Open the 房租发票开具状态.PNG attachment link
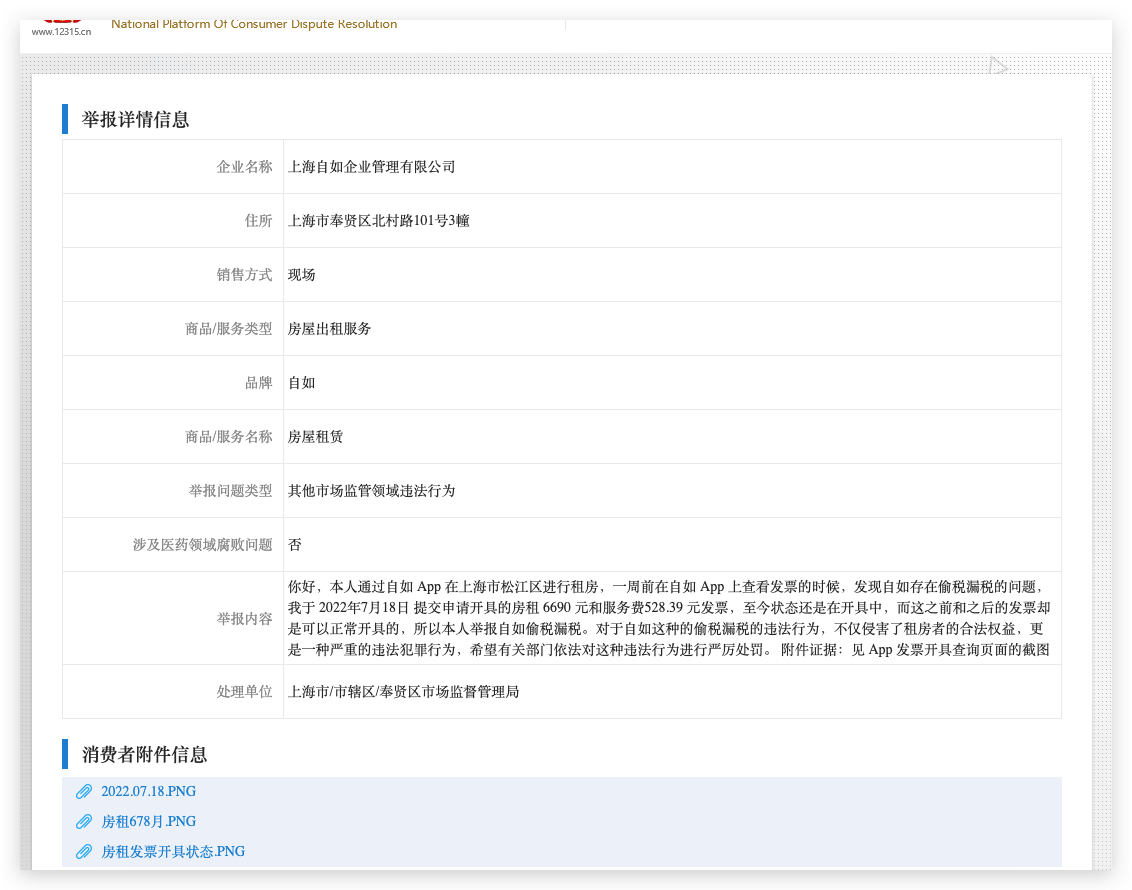This screenshot has width=1132, height=890. [x=173, y=852]
